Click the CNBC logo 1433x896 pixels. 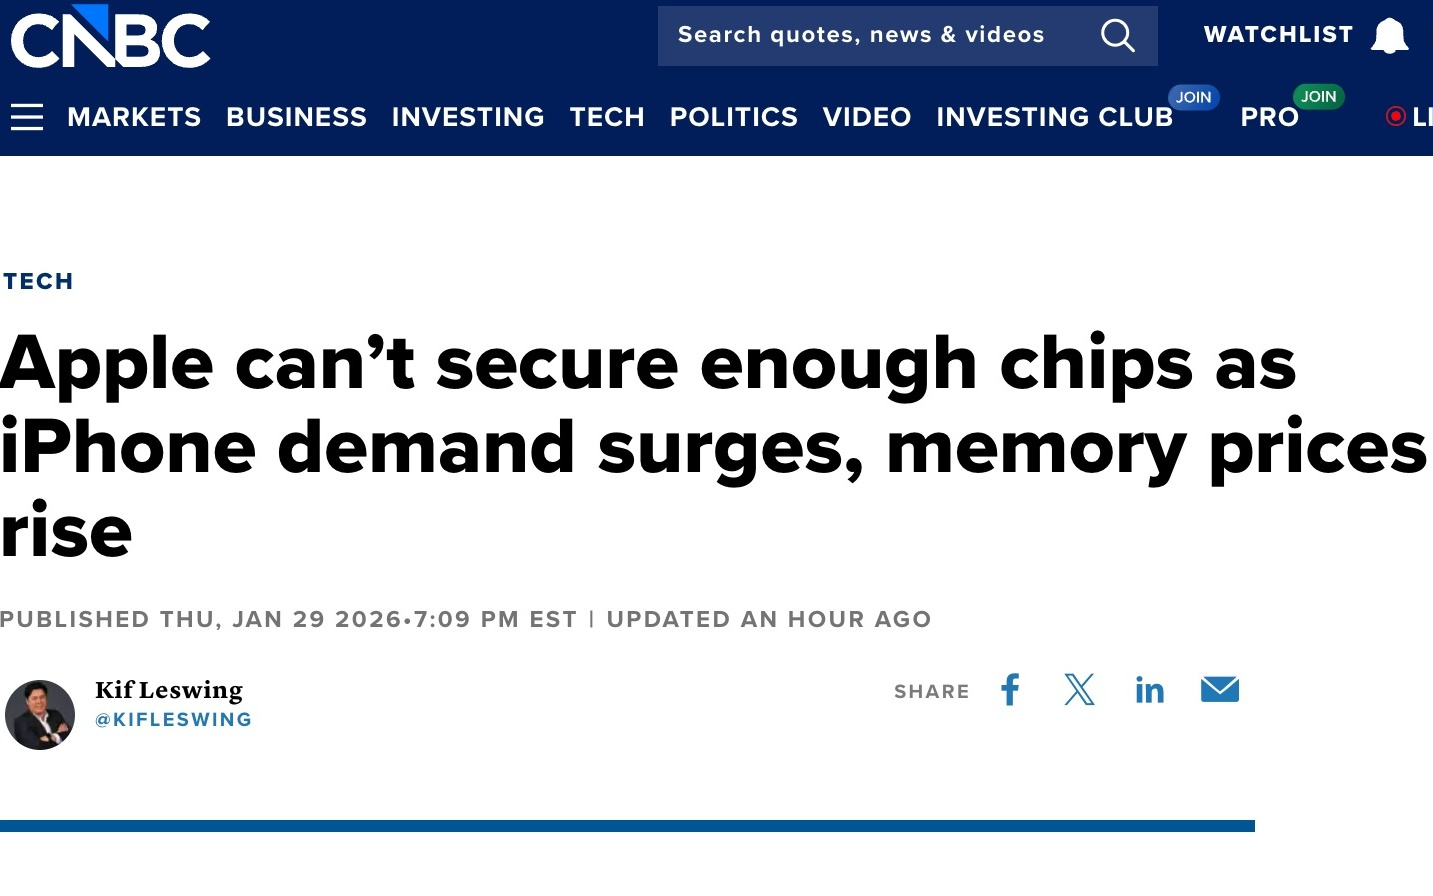pos(110,38)
